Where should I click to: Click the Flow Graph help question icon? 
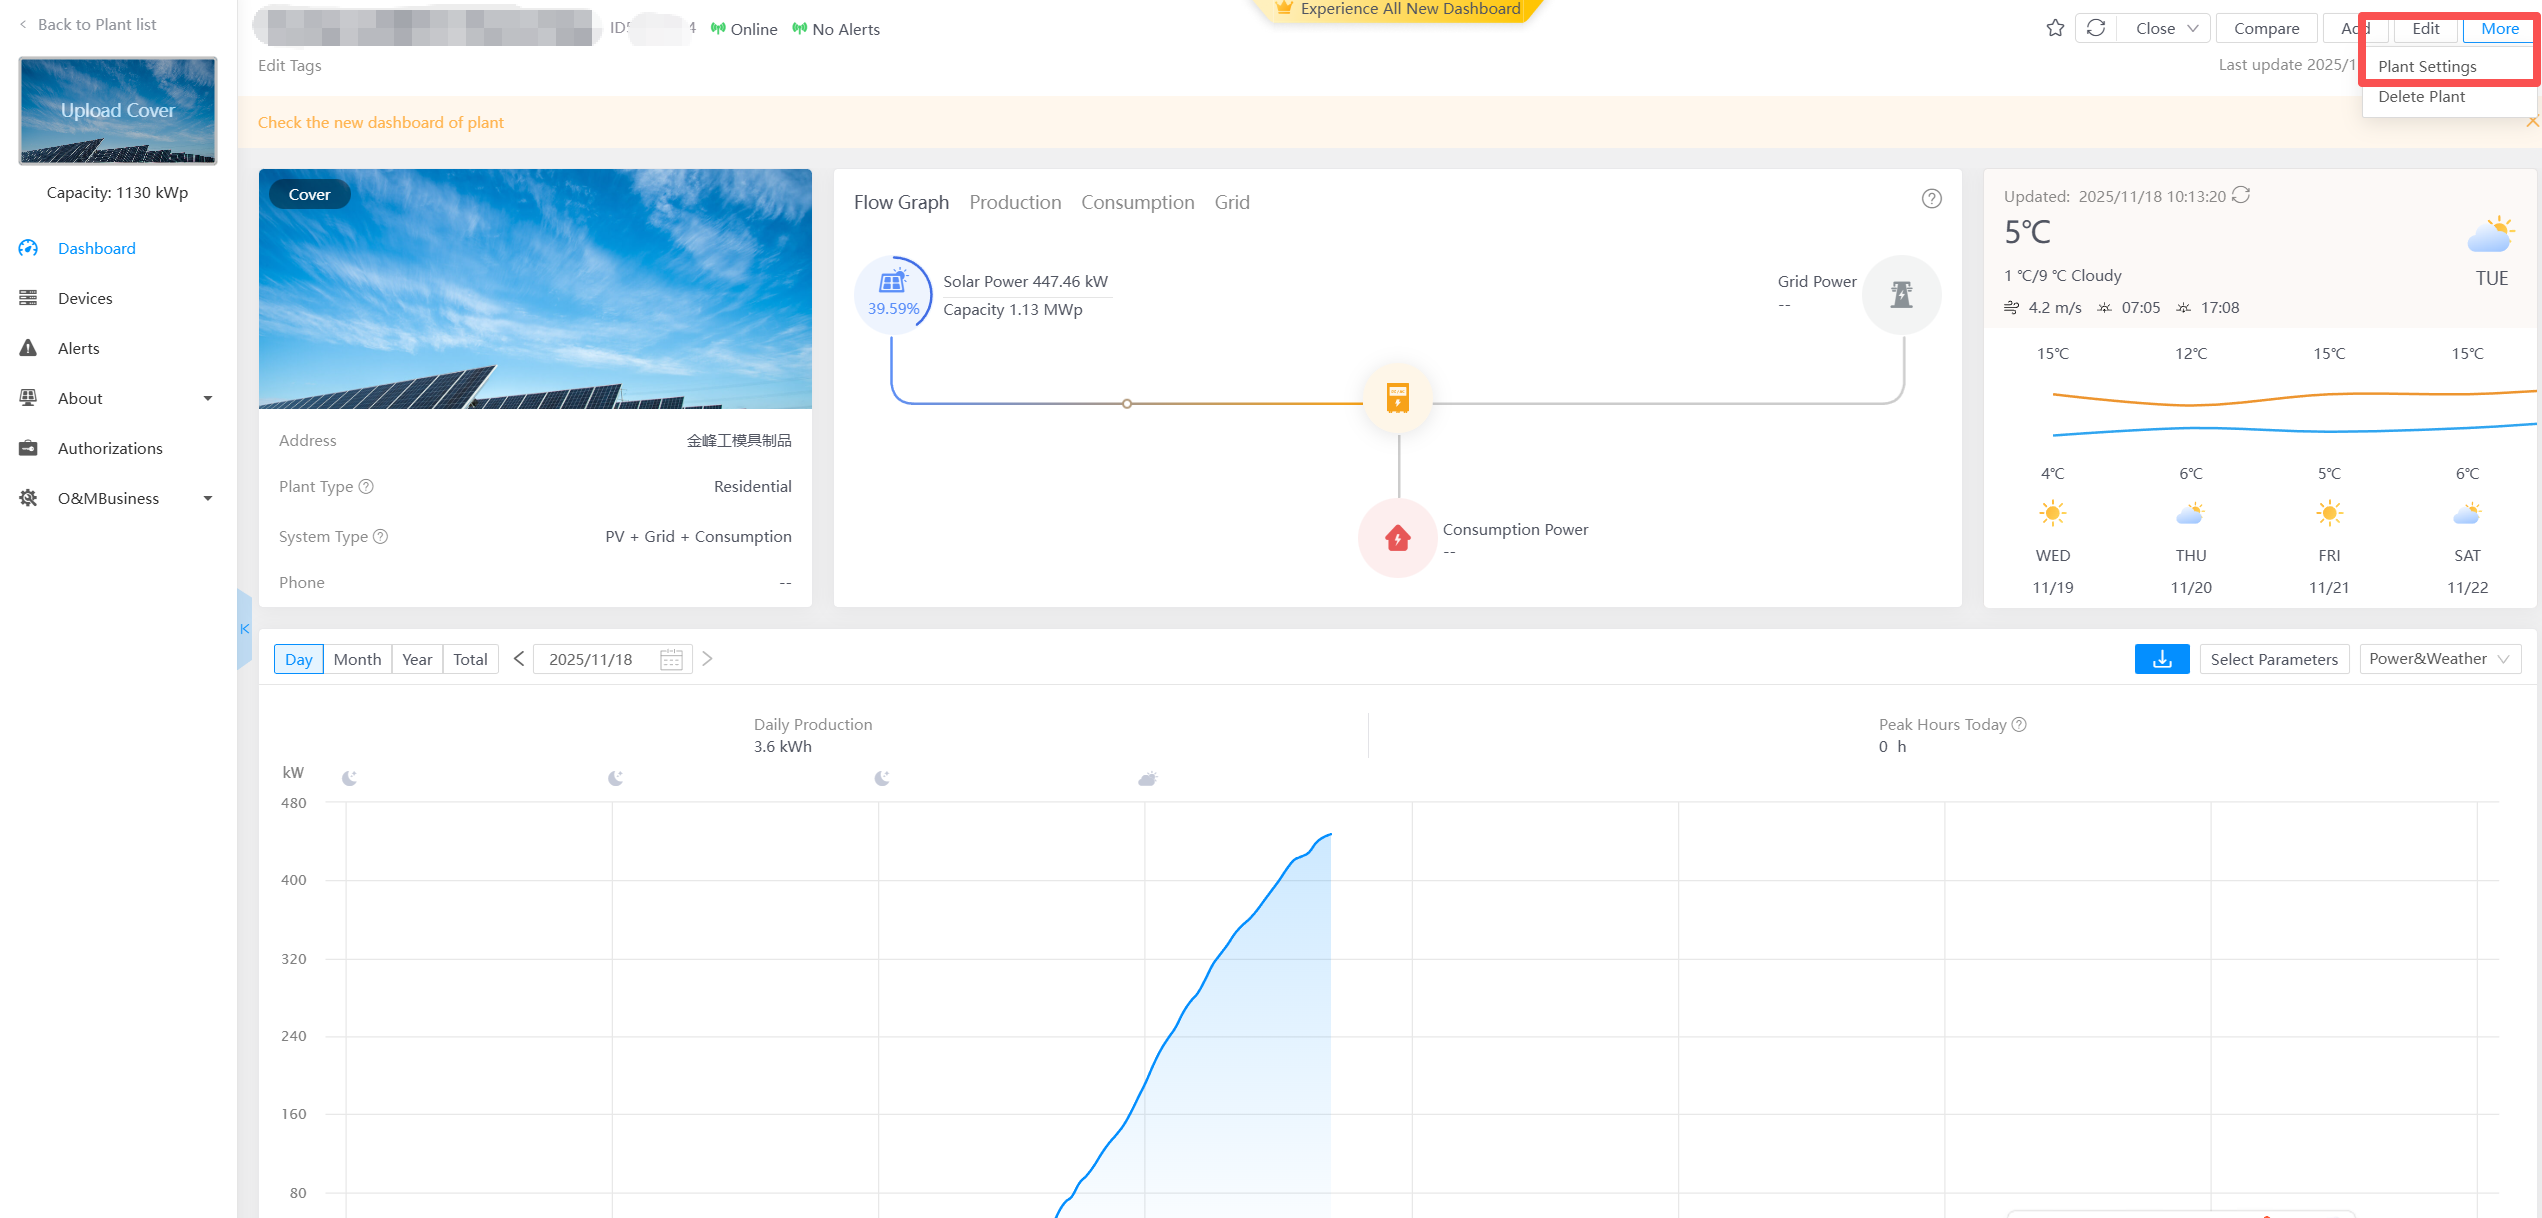click(x=1931, y=199)
